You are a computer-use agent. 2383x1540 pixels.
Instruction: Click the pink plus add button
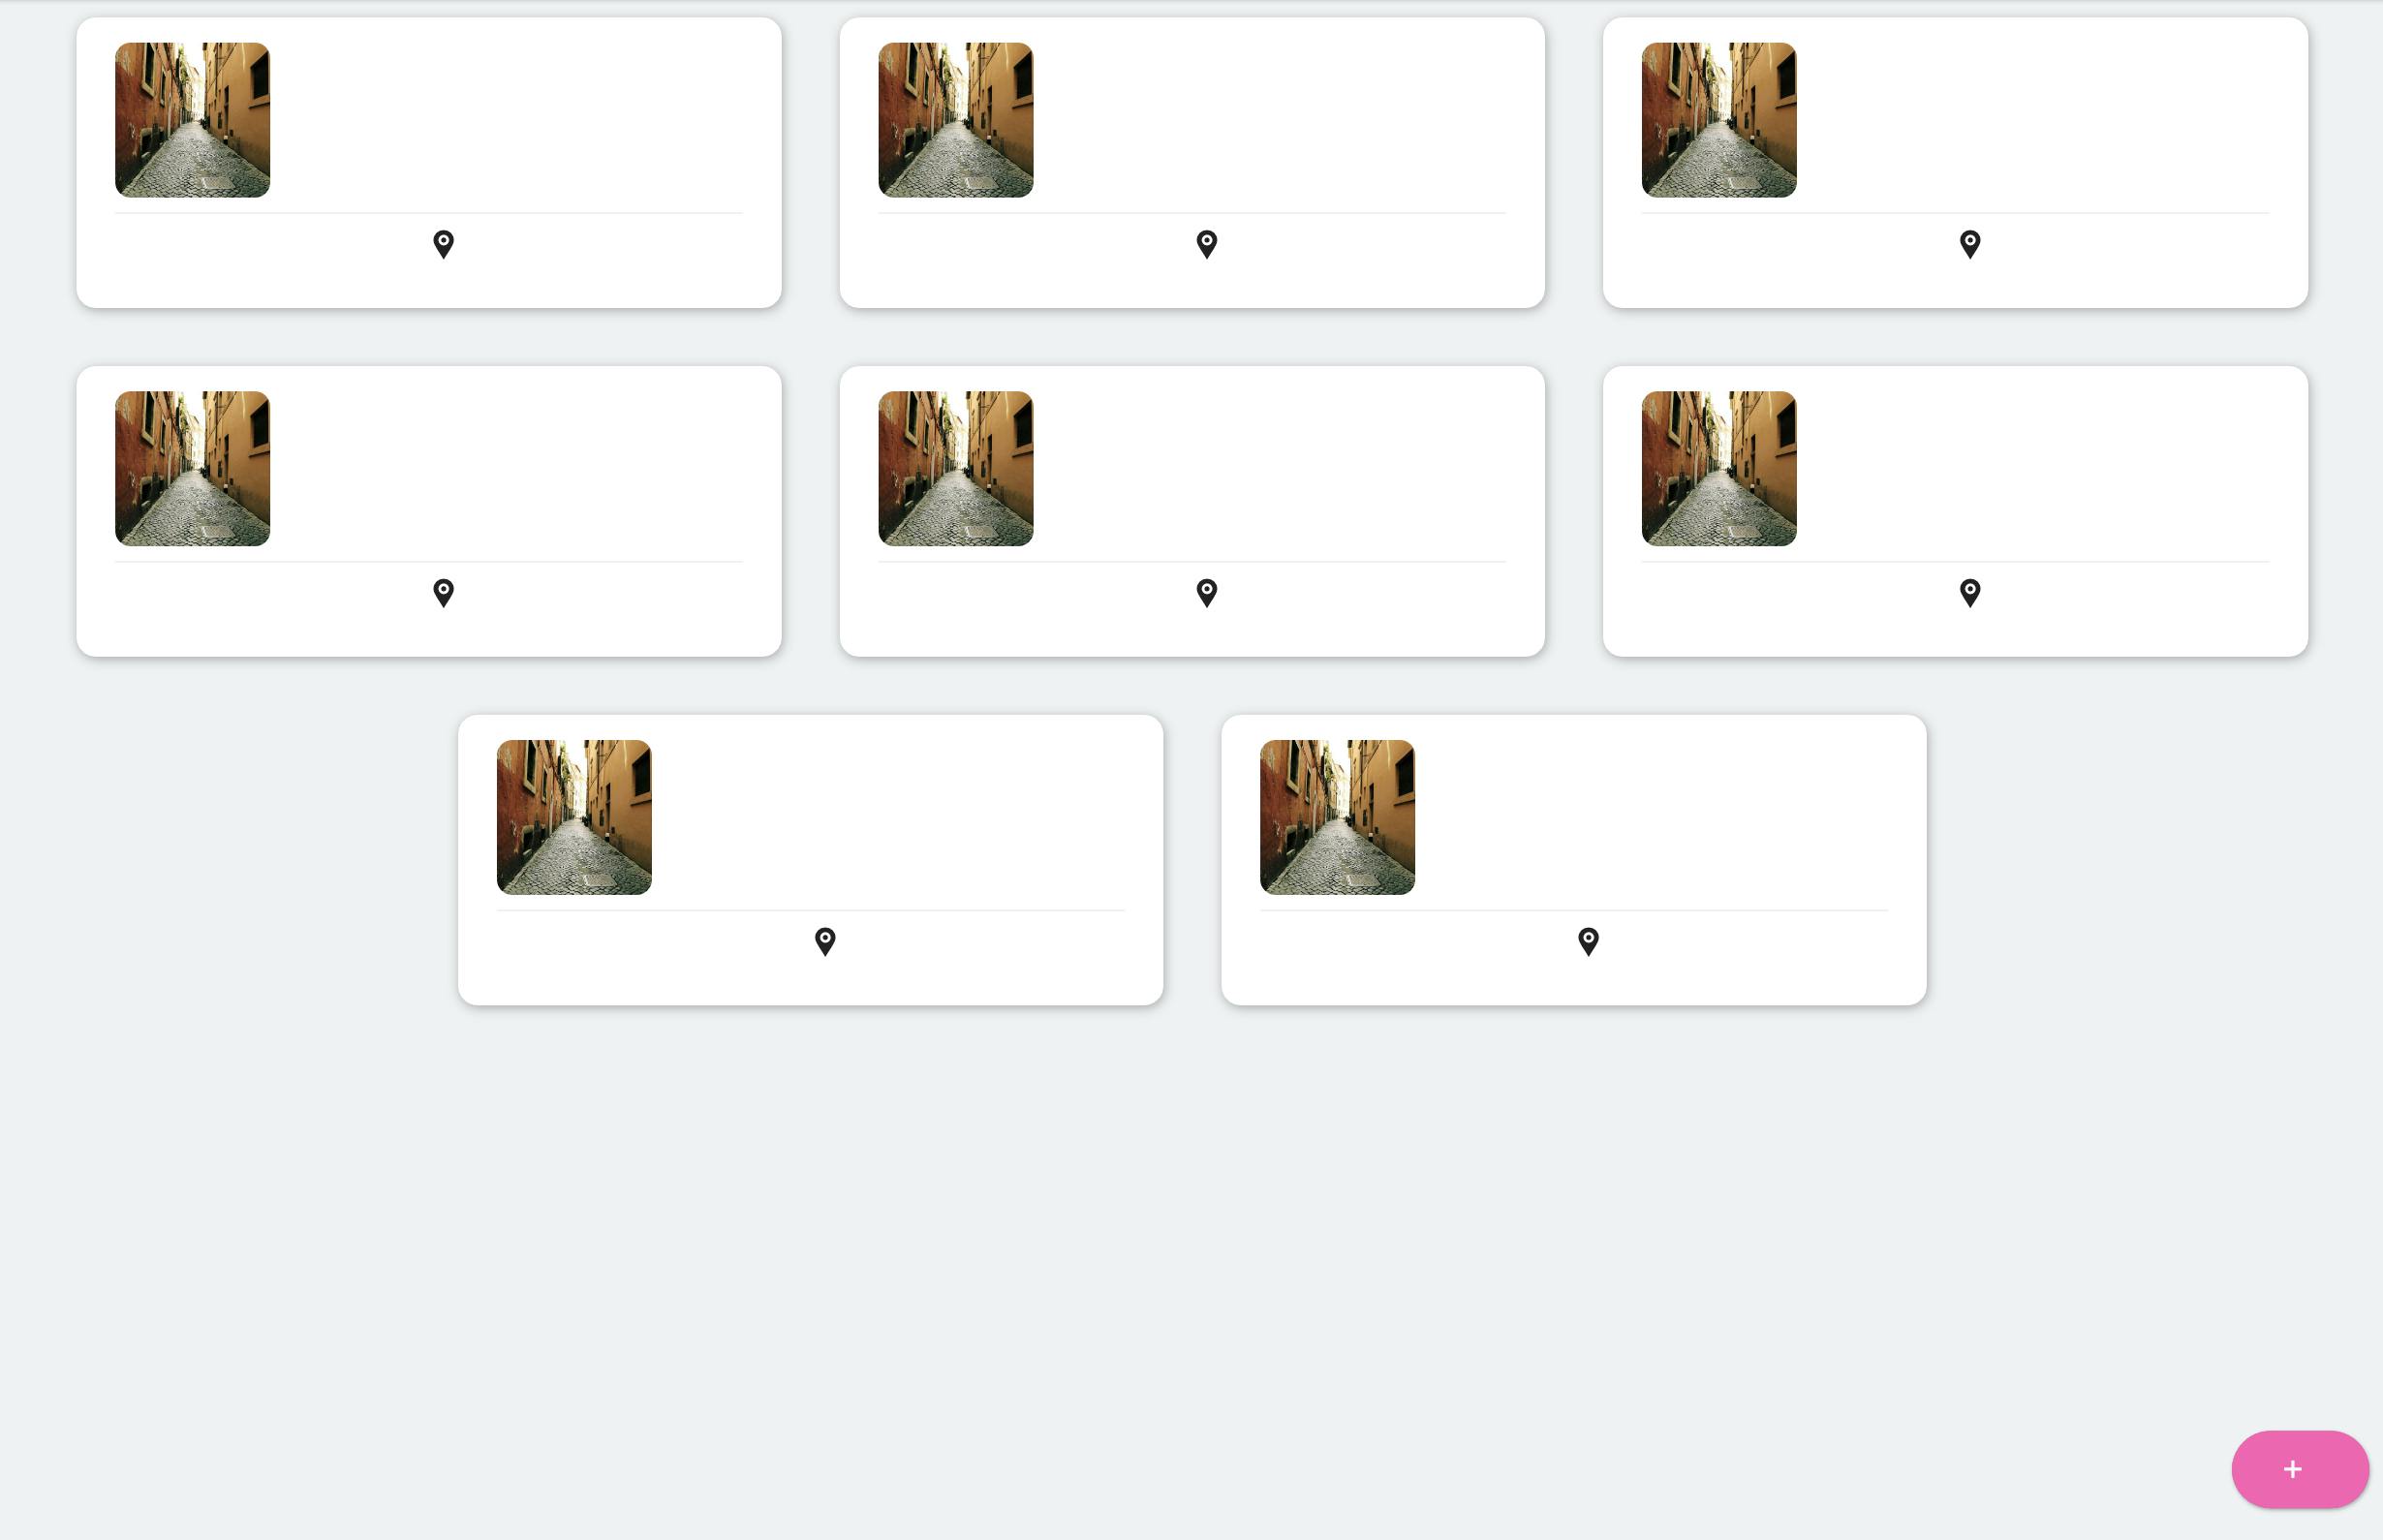[x=2300, y=1469]
